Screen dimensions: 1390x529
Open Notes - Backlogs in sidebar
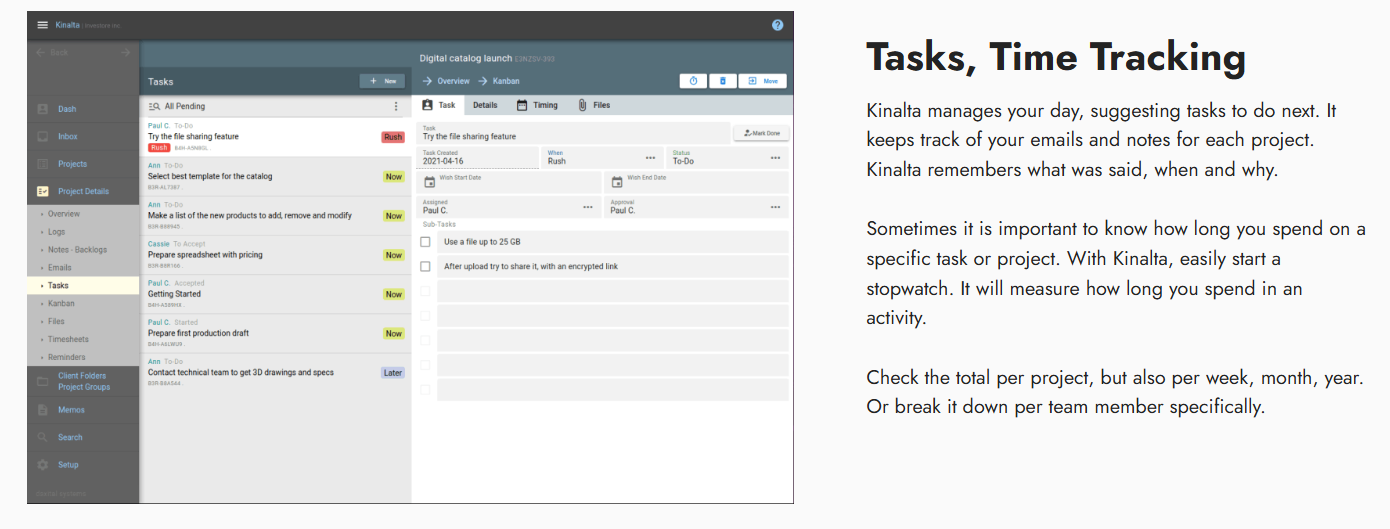[x=77, y=250]
